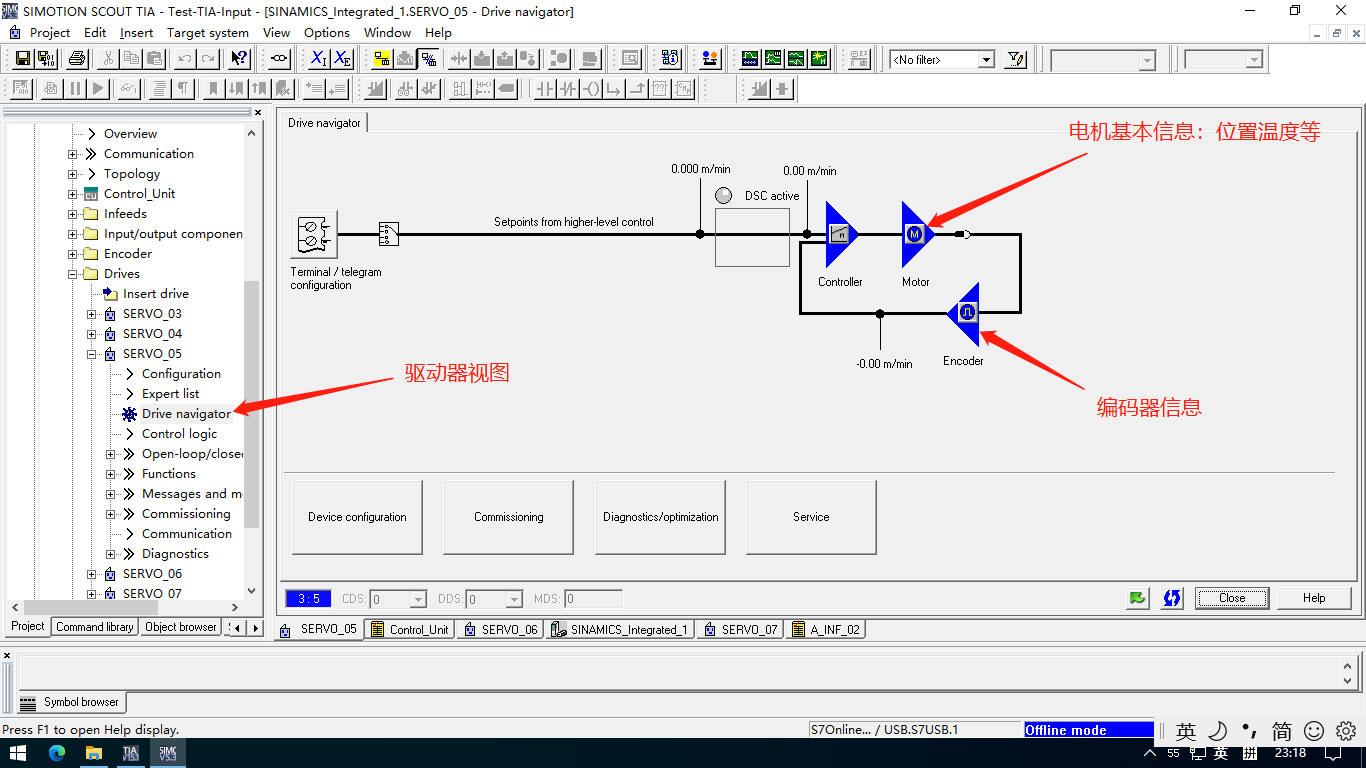Click the Diagnostics/optimization button
Image resolution: width=1366 pixels, height=768 pixels.
coord(660,517)
